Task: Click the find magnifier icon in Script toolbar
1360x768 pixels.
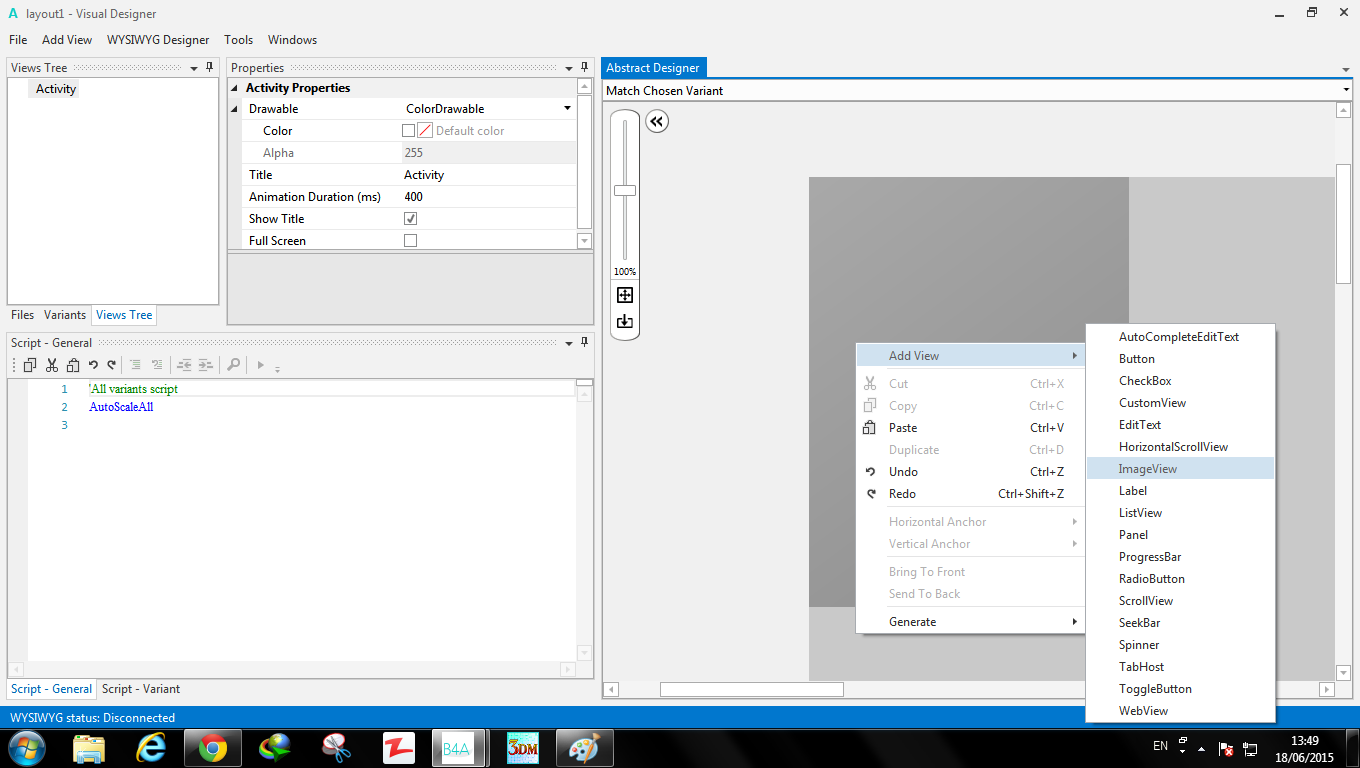Action: pyautogui.click(x=233, y=365)
